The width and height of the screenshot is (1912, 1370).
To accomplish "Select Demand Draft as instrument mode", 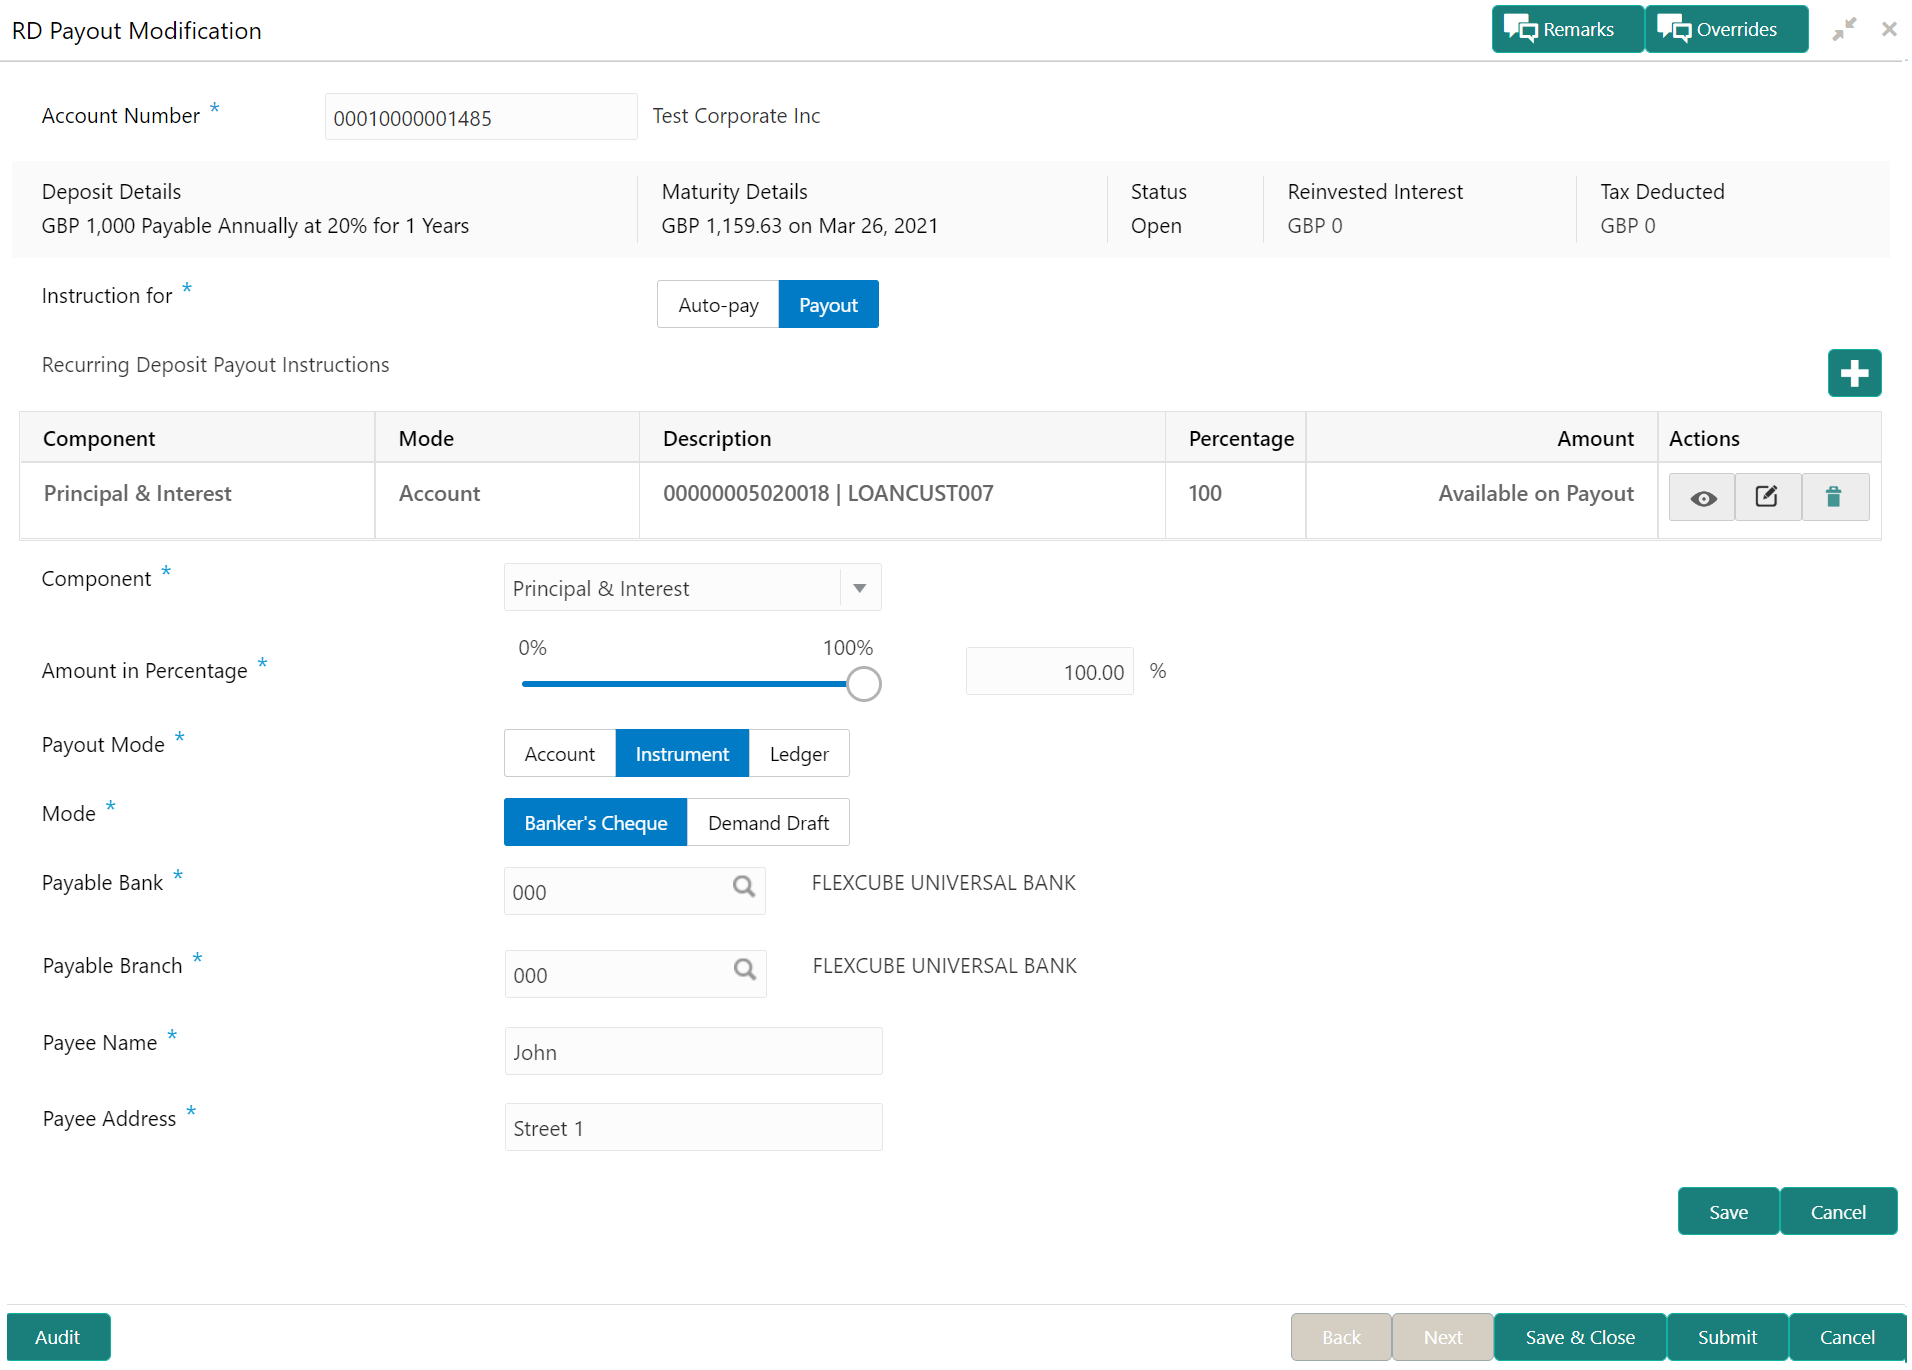I will (768, 822).
